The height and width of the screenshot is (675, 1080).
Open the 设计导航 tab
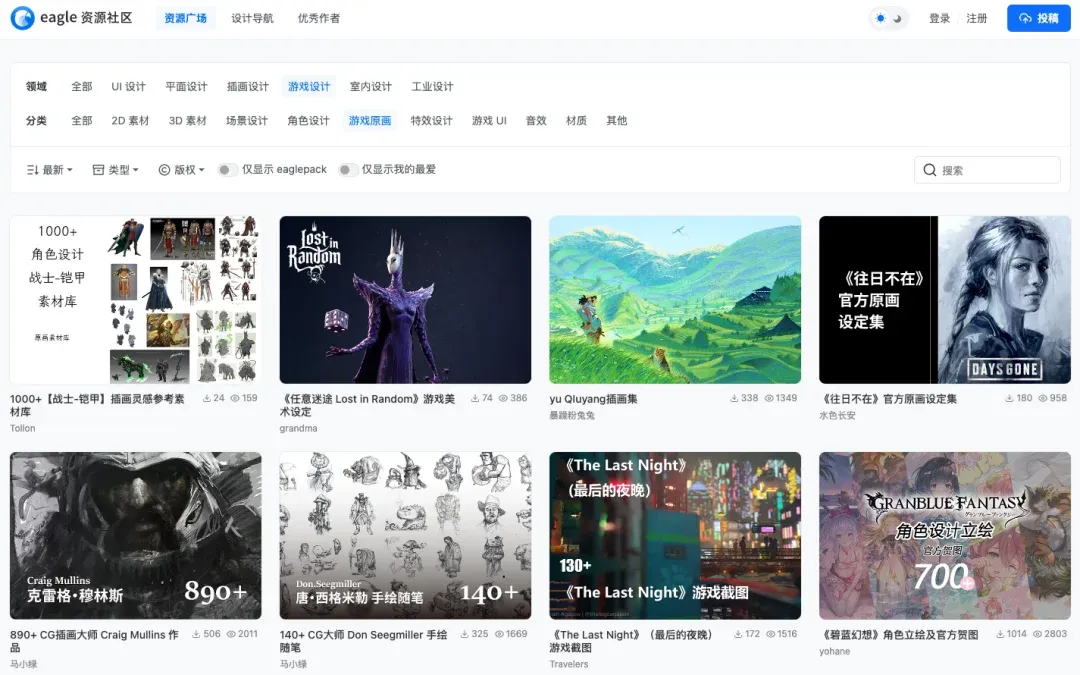252,18
